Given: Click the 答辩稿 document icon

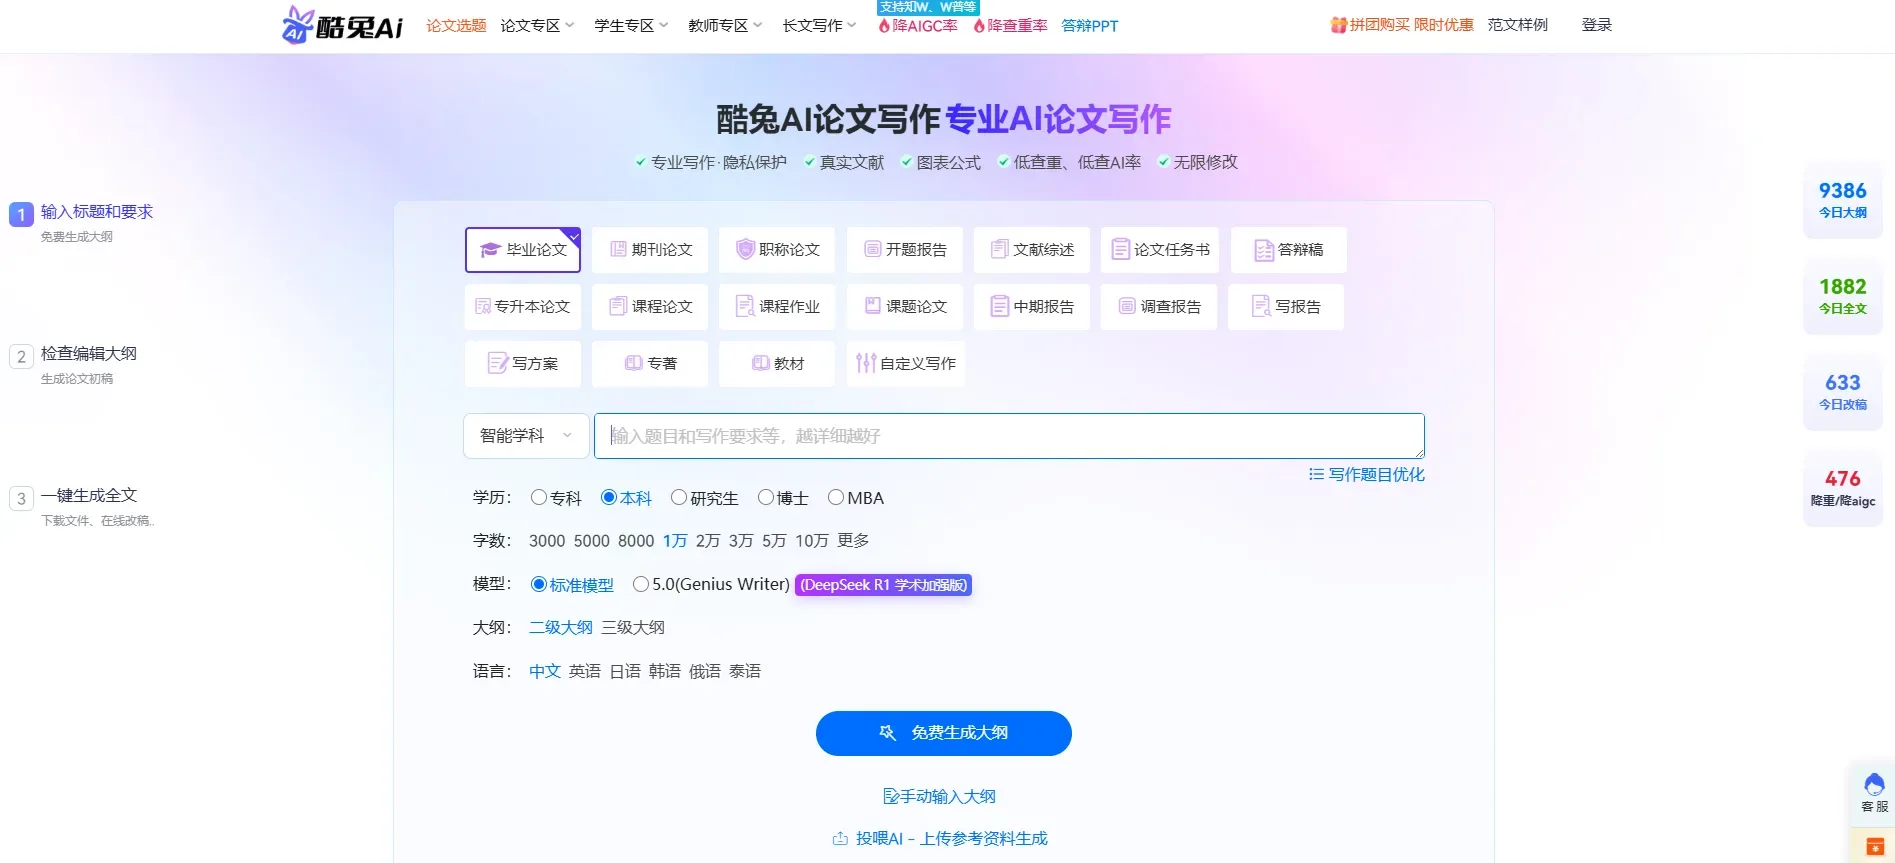Looking at the screenshot, I should coord(1263,250).
